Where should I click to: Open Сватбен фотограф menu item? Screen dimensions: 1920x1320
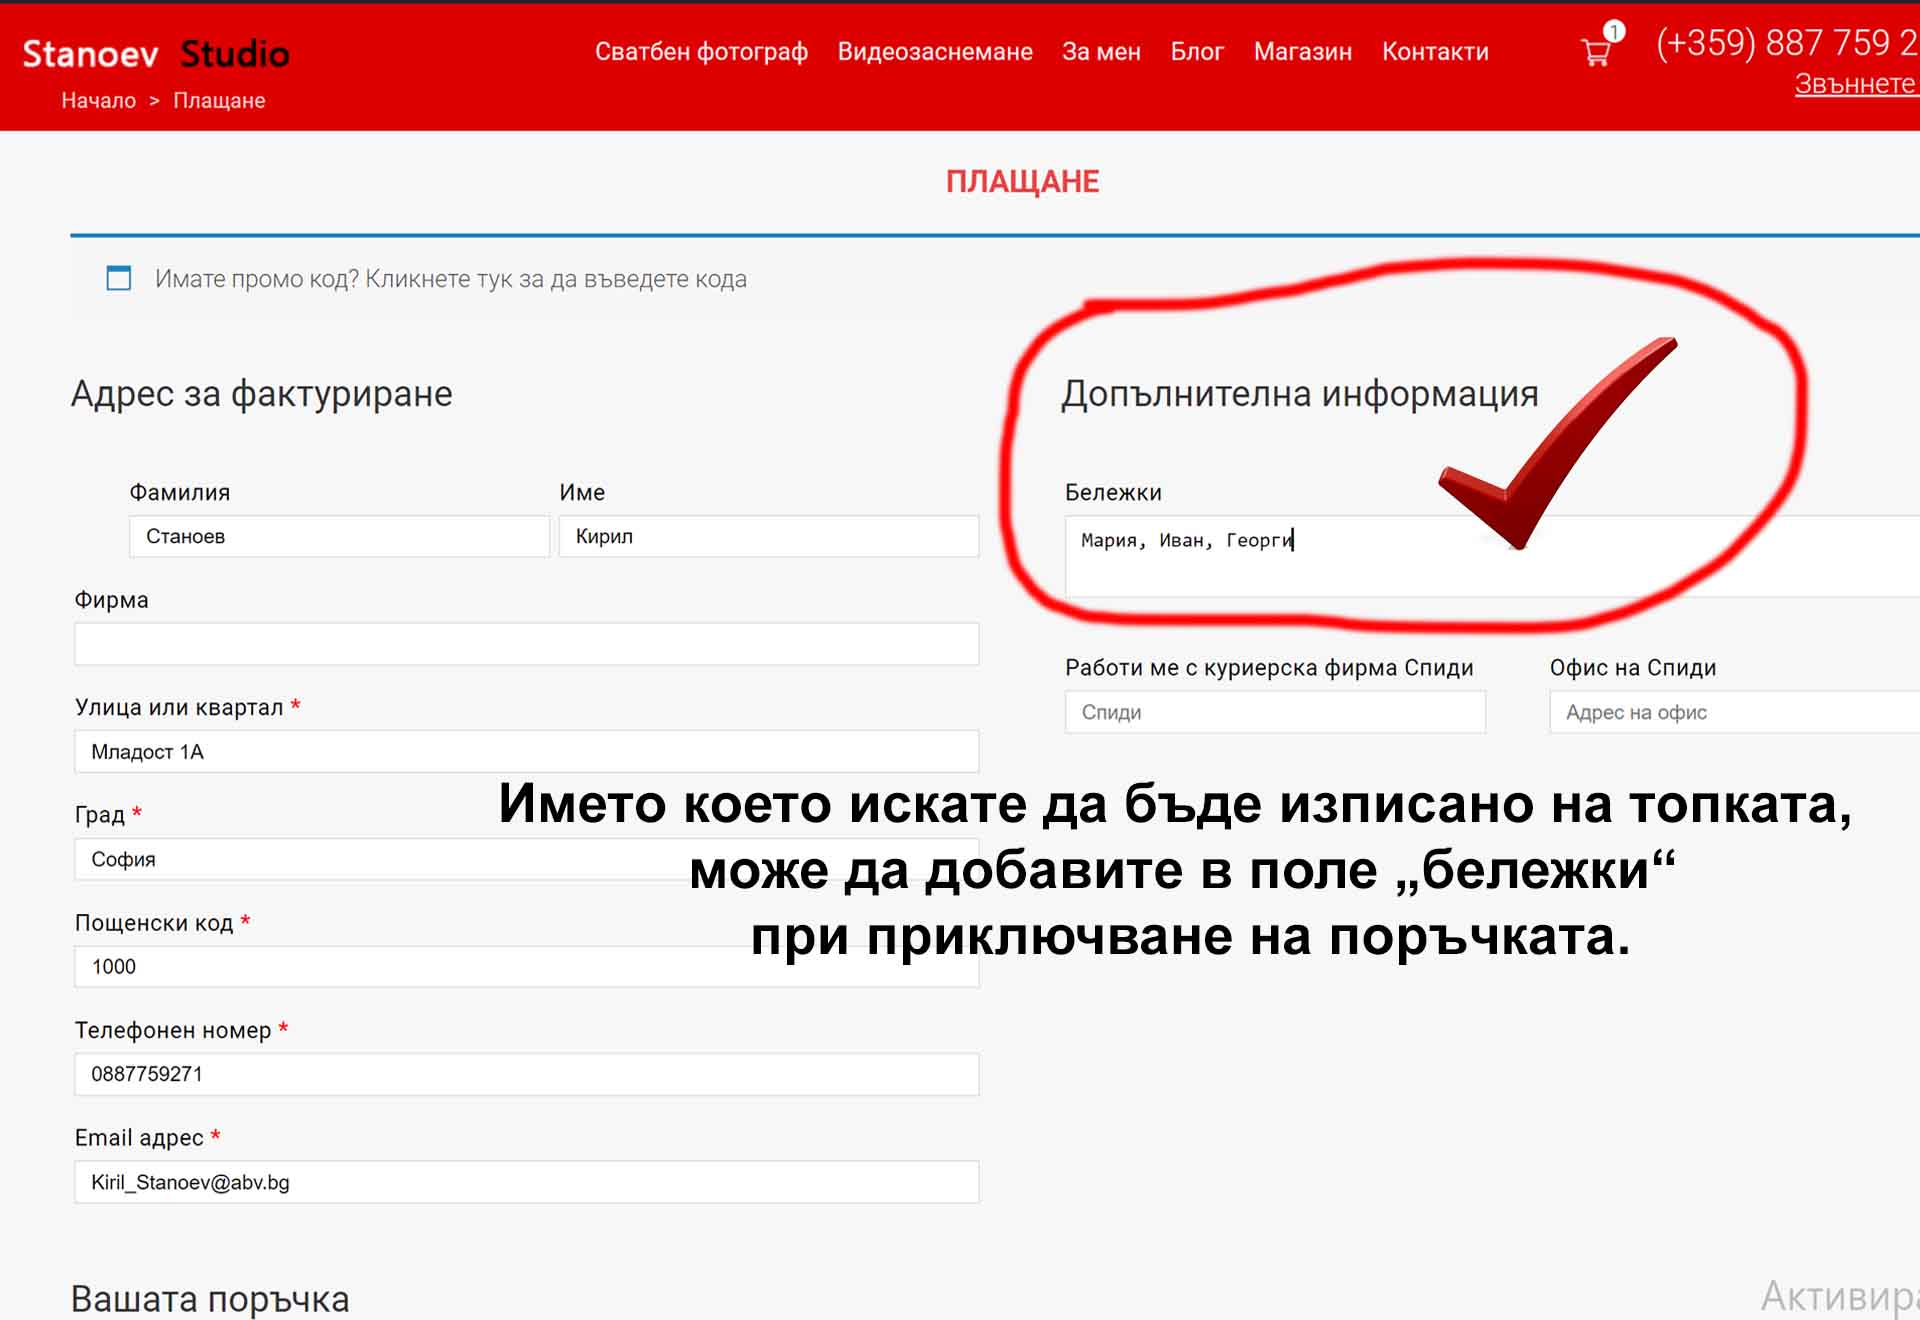click(x=701, y=51)
